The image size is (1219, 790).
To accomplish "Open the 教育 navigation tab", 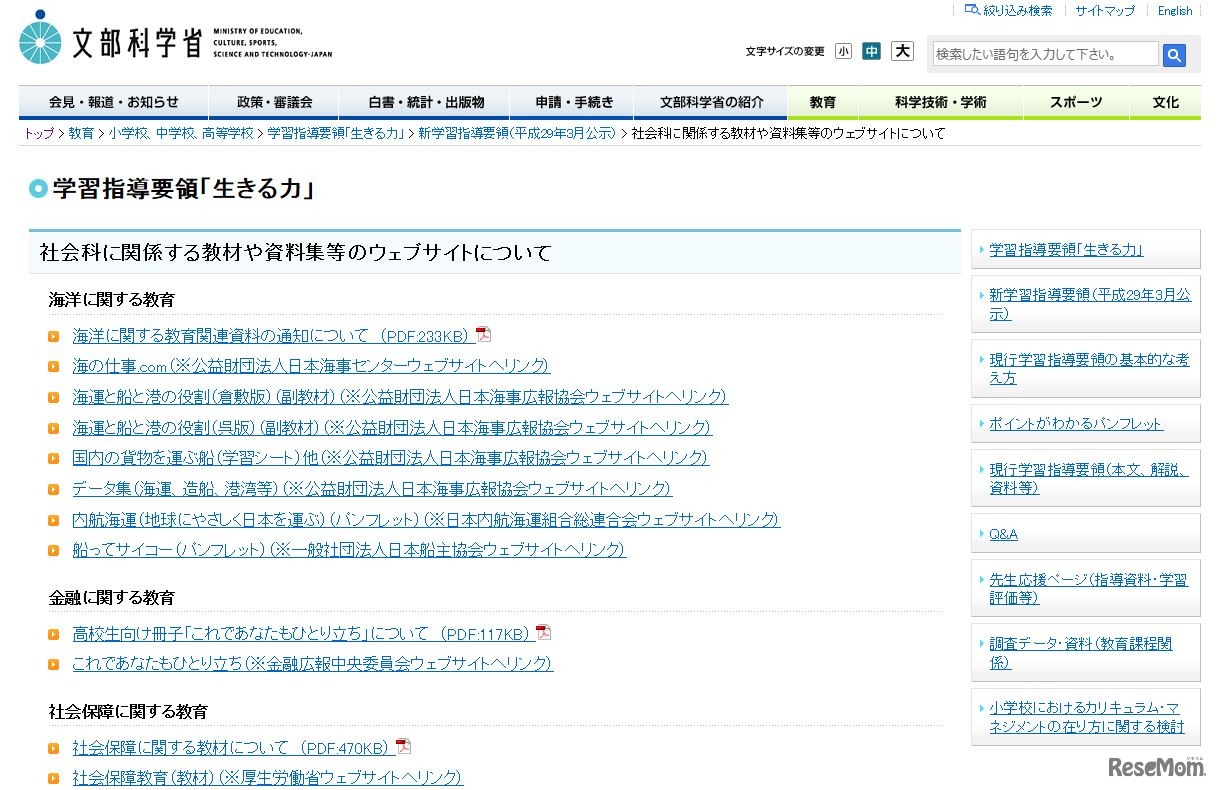I will (821, 101).
